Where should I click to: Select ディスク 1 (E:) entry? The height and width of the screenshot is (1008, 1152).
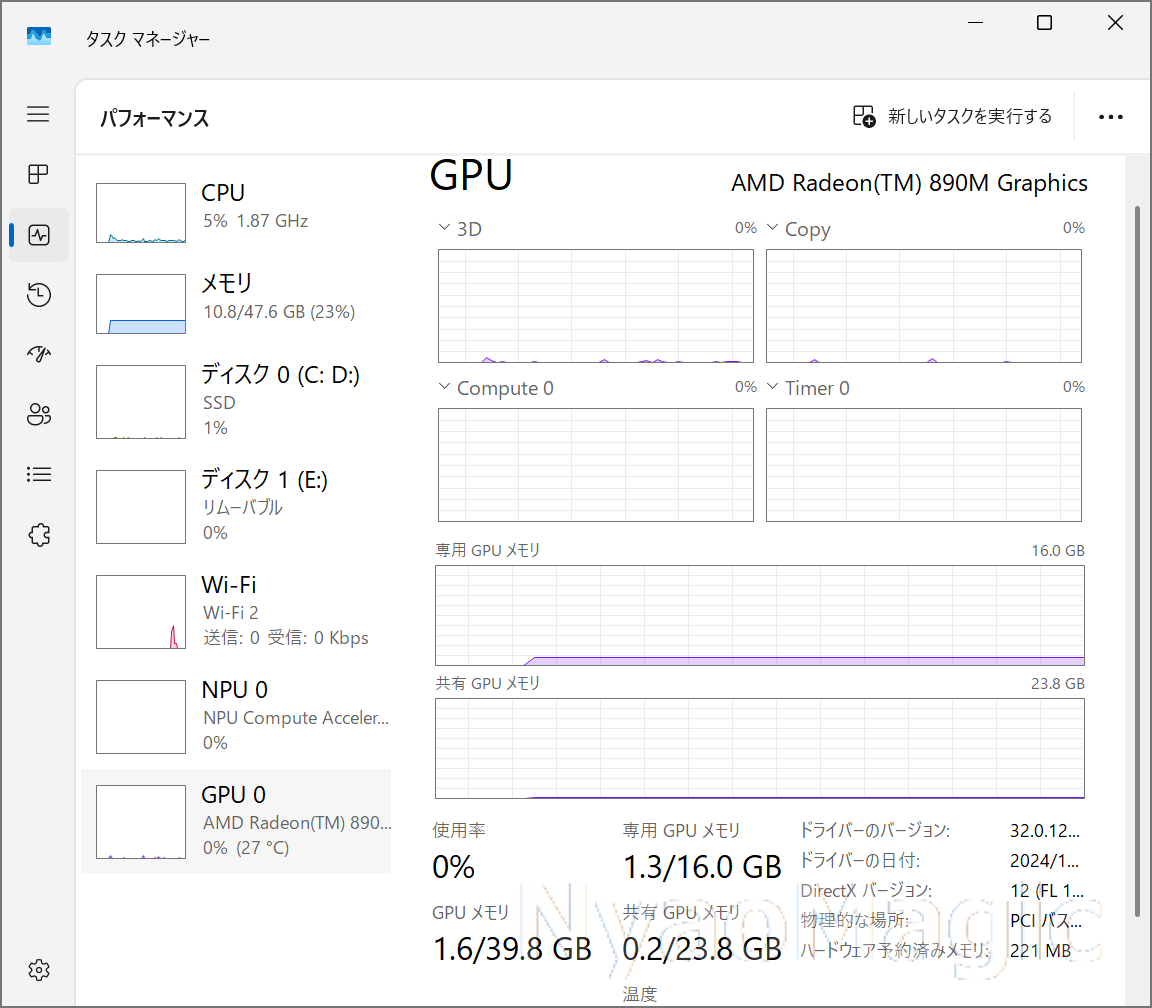(236, 507)
